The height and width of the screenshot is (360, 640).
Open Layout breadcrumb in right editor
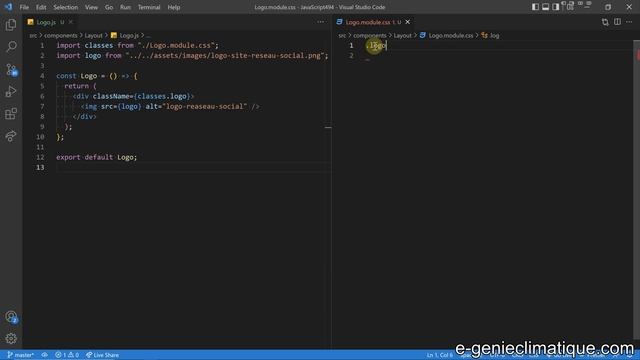[x=402, y=36]
